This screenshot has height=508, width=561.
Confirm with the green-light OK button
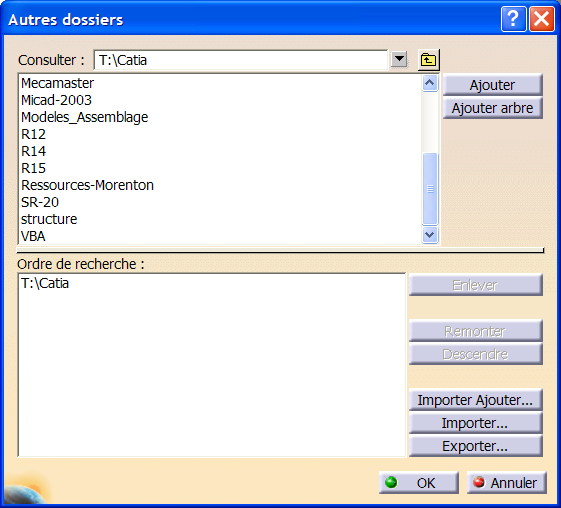pyautogui.click(x=419, y=483)
